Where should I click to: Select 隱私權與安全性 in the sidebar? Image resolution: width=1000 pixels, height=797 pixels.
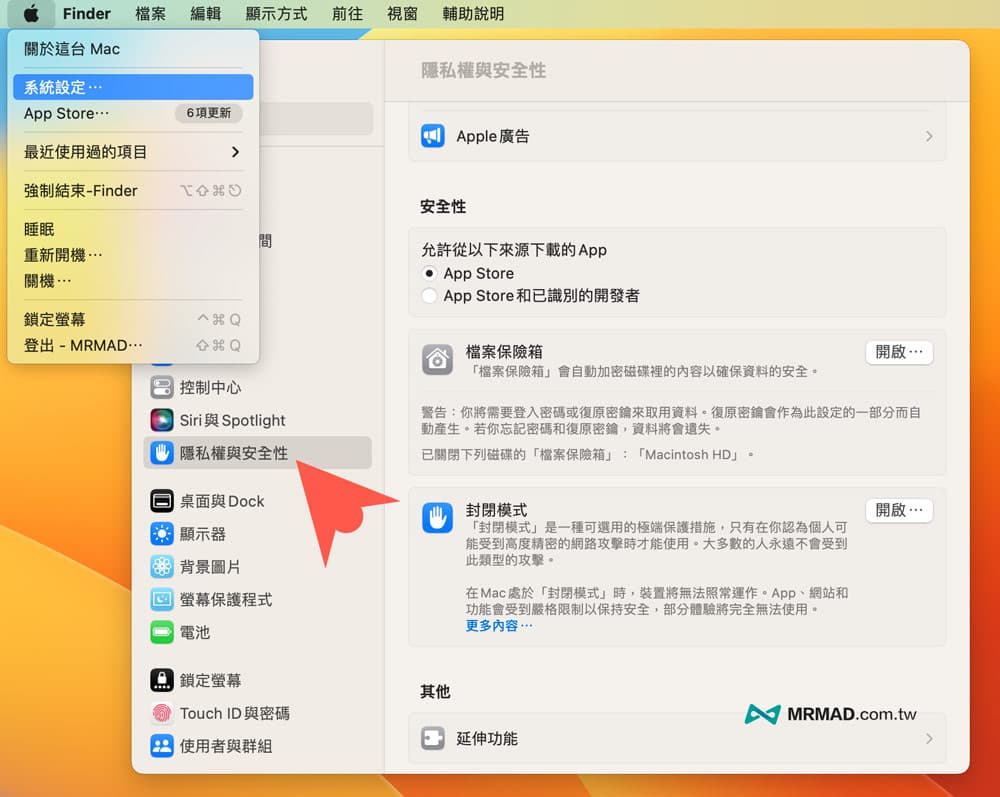[x=258, y=453]
